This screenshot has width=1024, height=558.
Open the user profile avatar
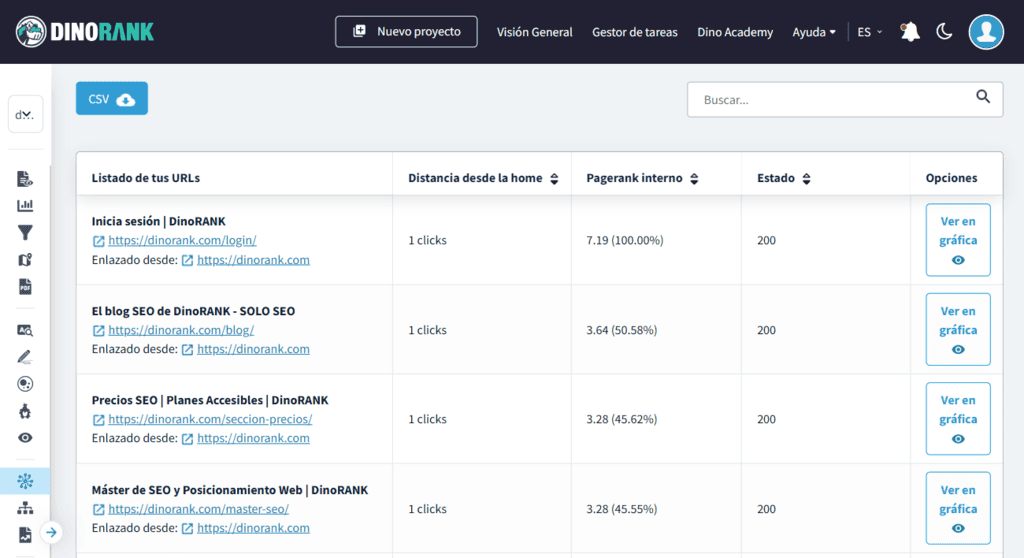click(x=986, y=32)
